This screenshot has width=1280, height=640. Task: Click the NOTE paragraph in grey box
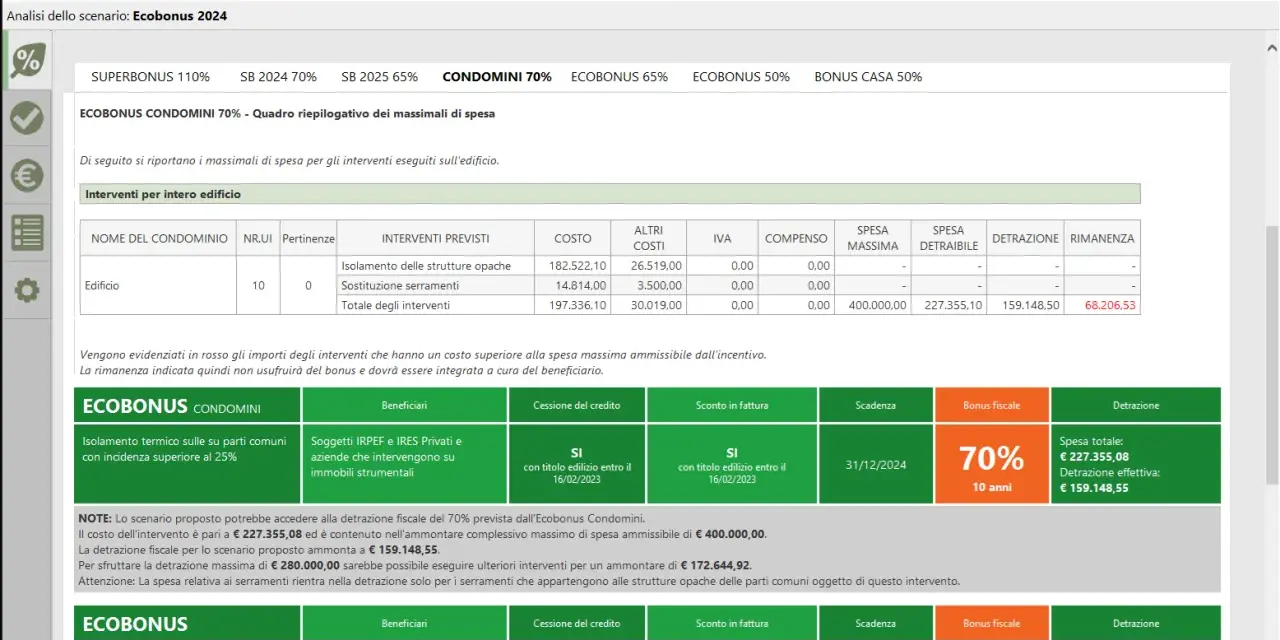[x=647, y=549]
